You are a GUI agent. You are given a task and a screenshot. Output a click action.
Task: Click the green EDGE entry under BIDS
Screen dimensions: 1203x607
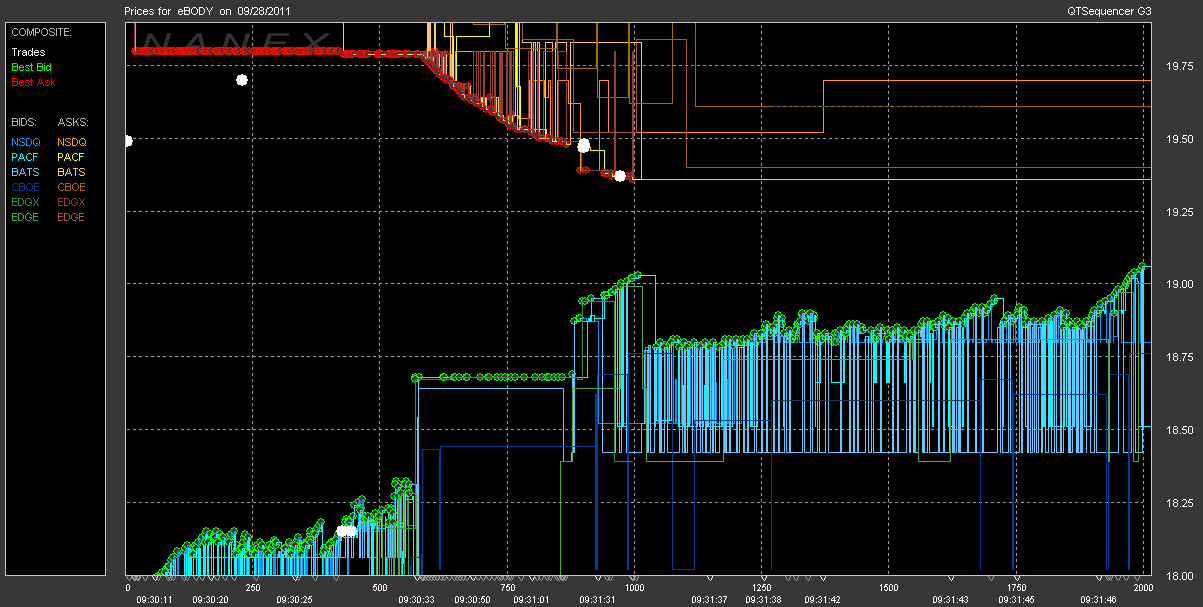coord(26,217)
